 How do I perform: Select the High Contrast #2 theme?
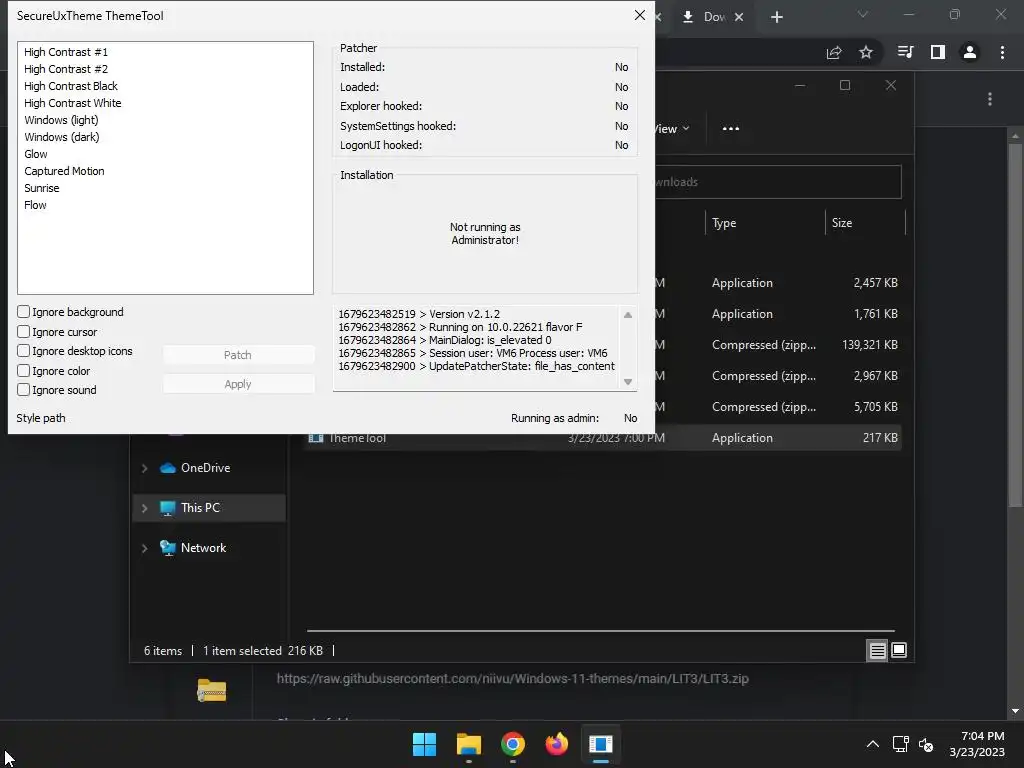(66, 69)
